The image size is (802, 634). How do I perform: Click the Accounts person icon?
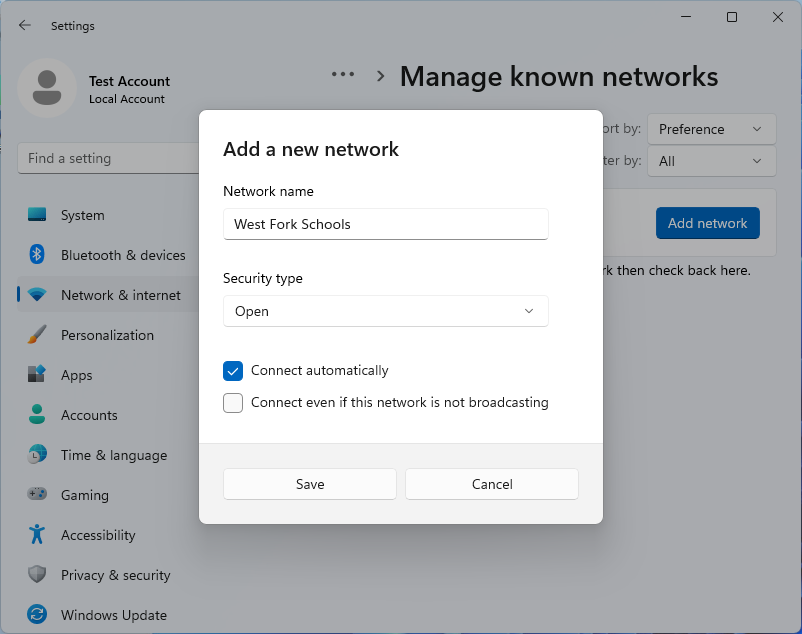(37, 414)
